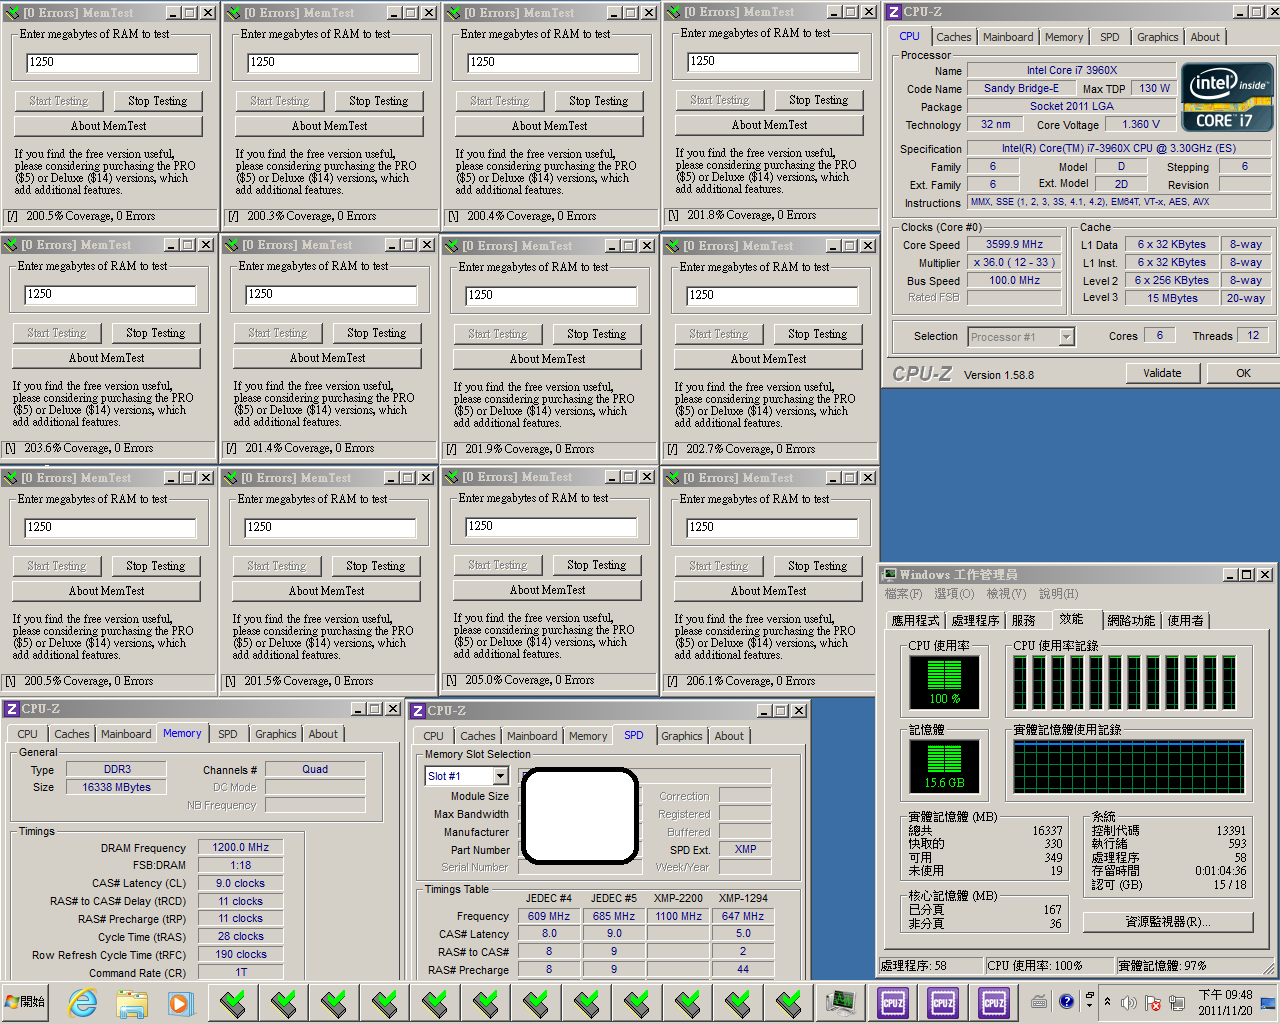1280x1024 pixels.
Task: Open the 網路功能 tab in Task Manager
Action: (1131, 621)
